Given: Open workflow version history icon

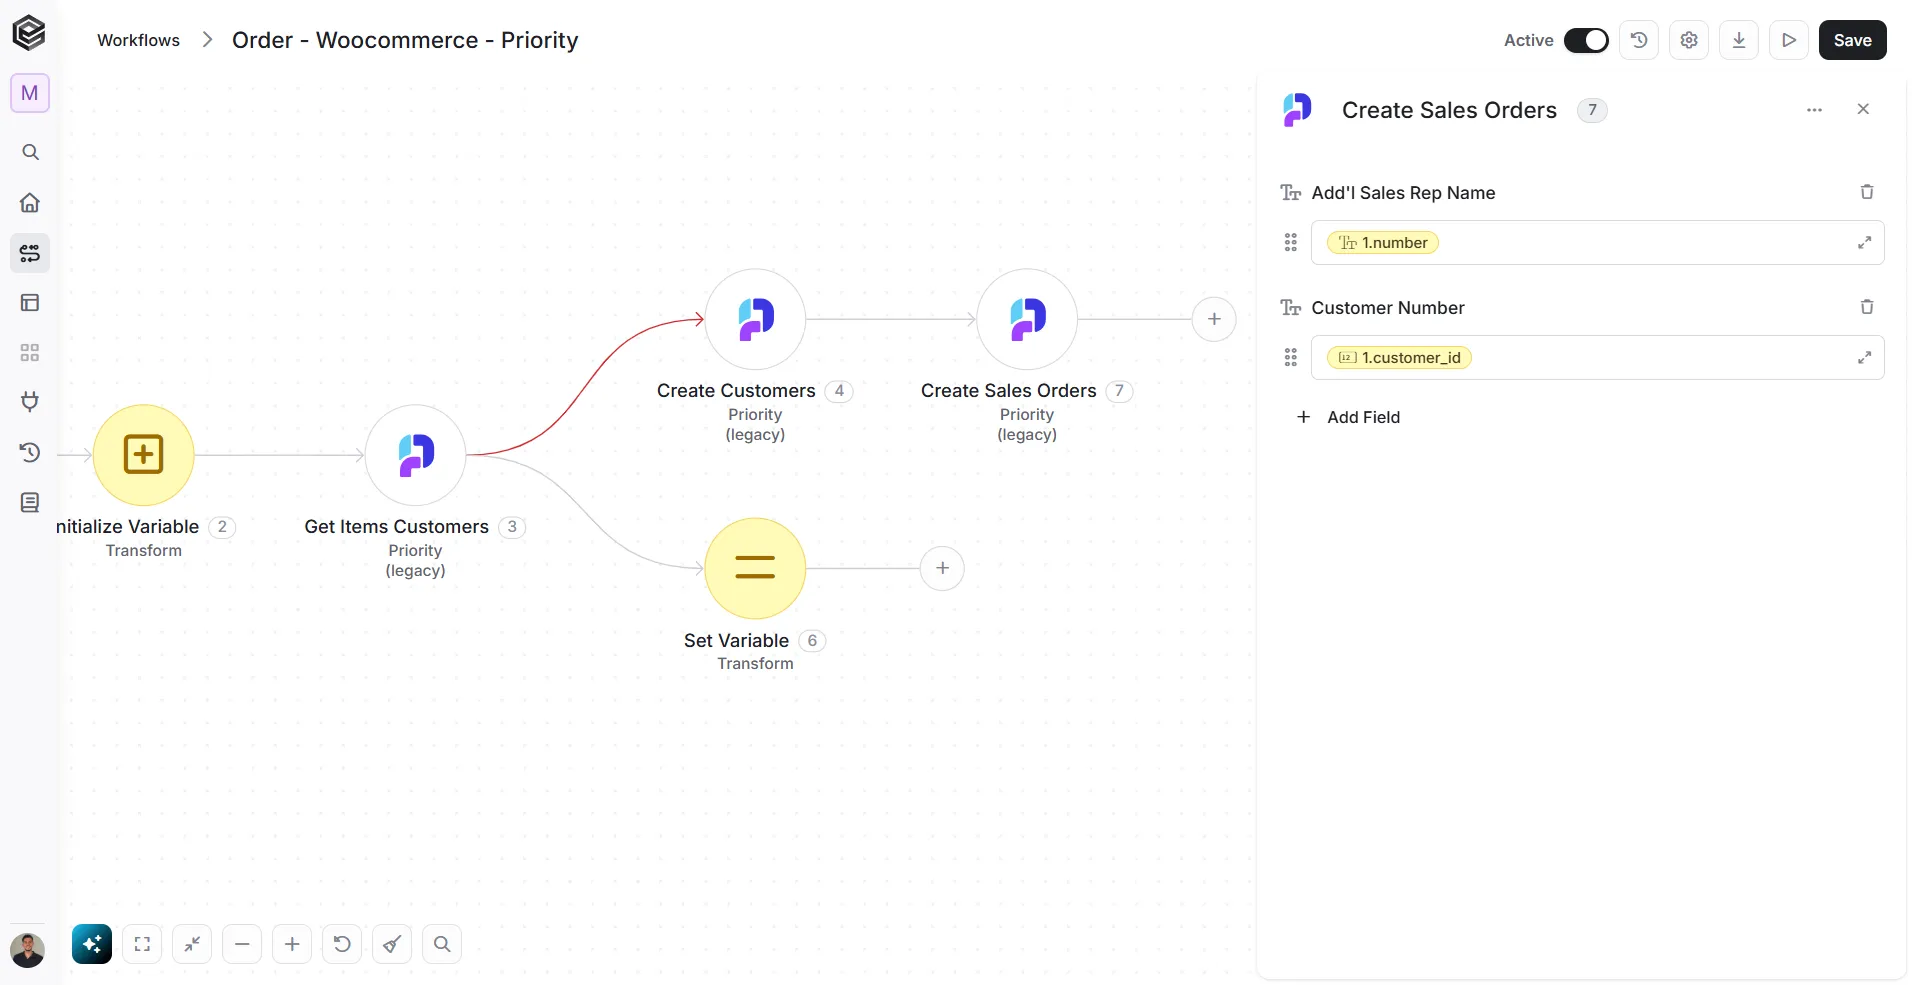Looking at the screenshot, I should [x=1639, y=40].
